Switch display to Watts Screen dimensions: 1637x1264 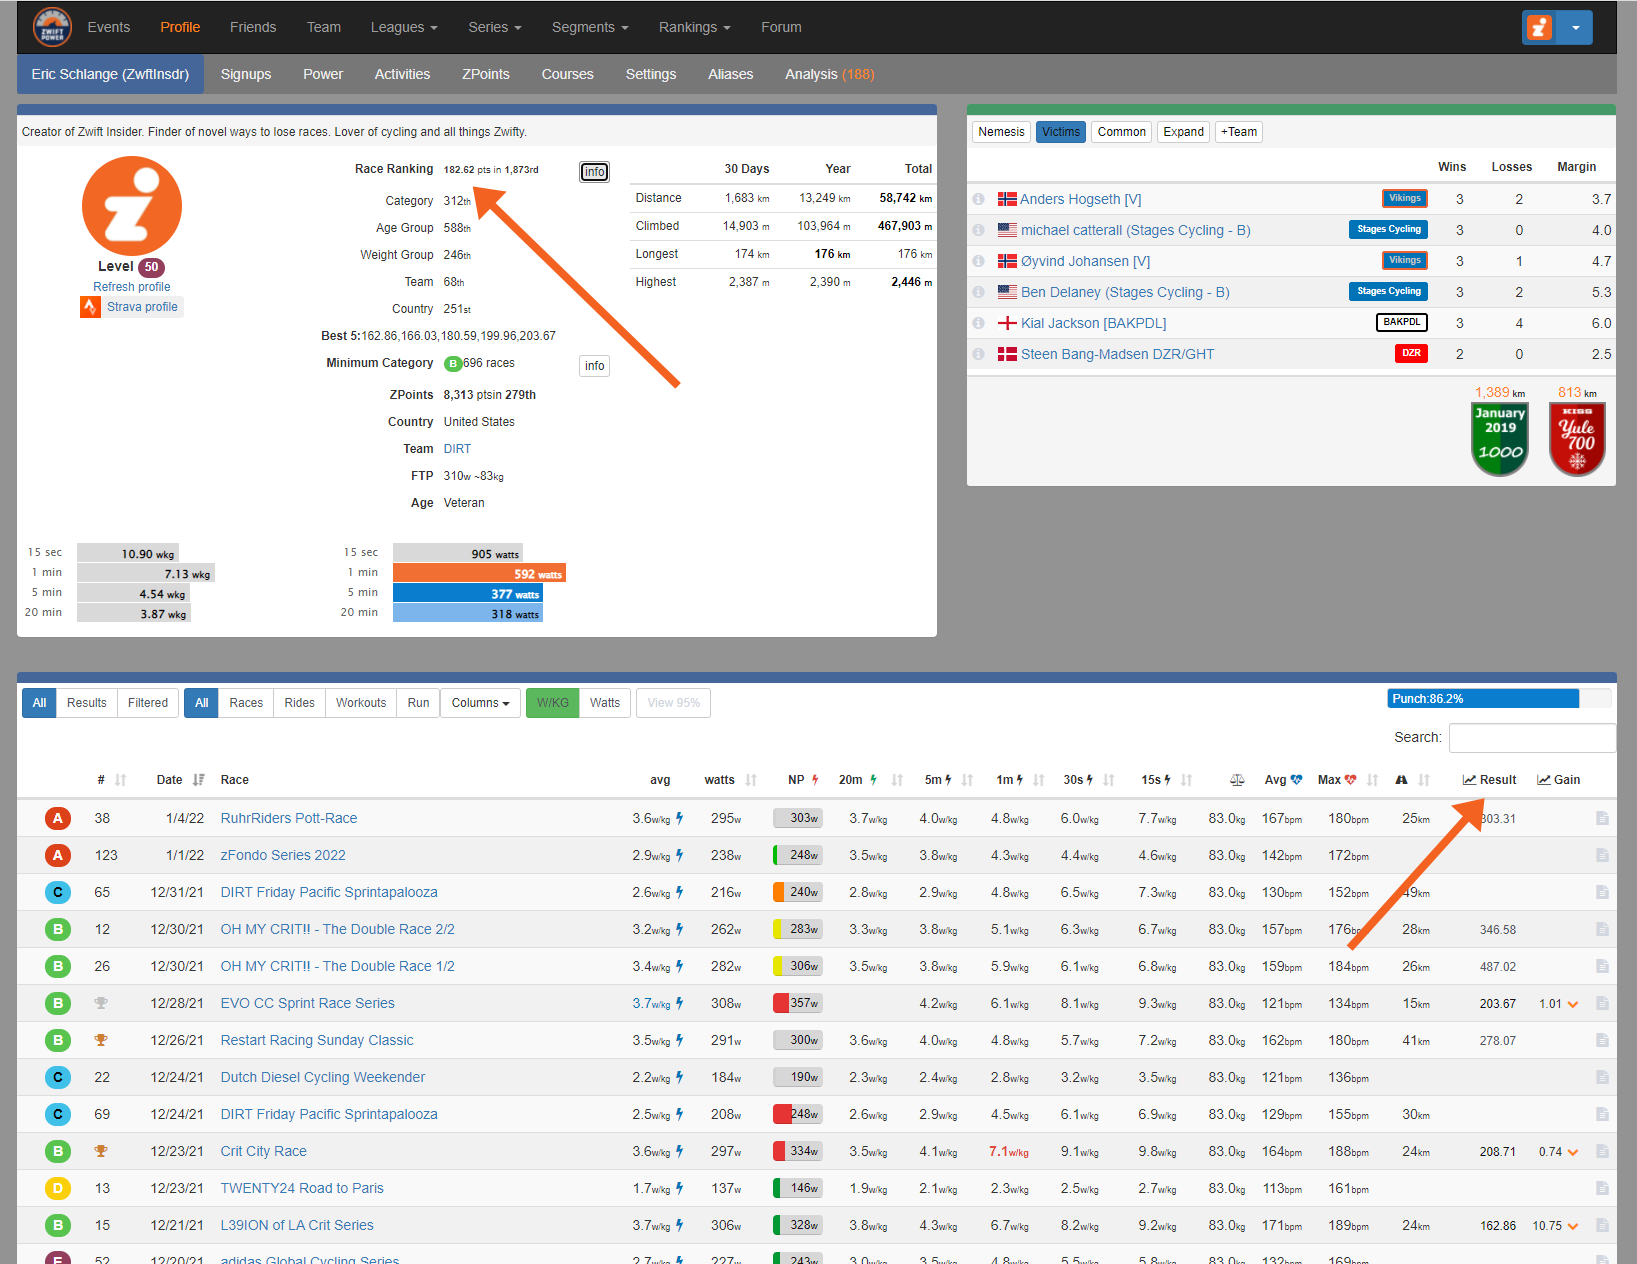click(x=605, y=703)
